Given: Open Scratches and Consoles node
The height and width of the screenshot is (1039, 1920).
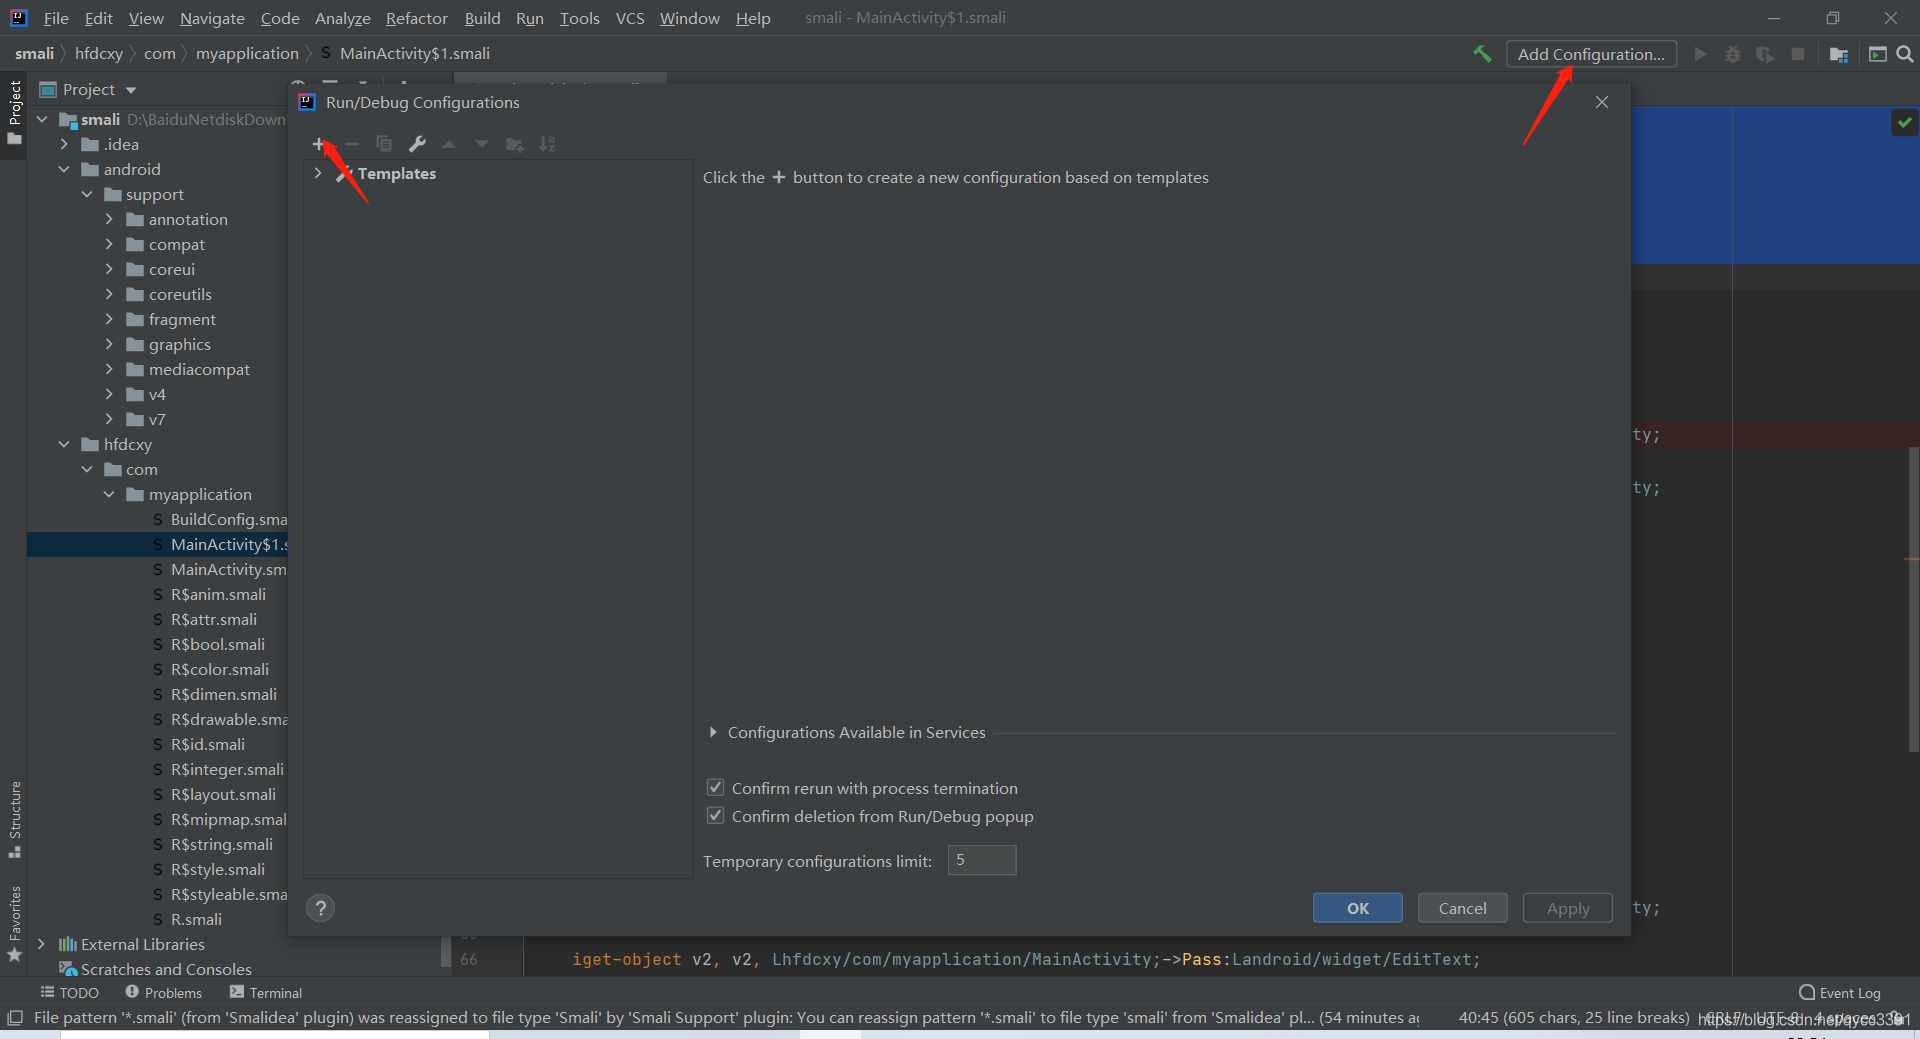Looking at the screenshot, I should [x=166, y=969].
